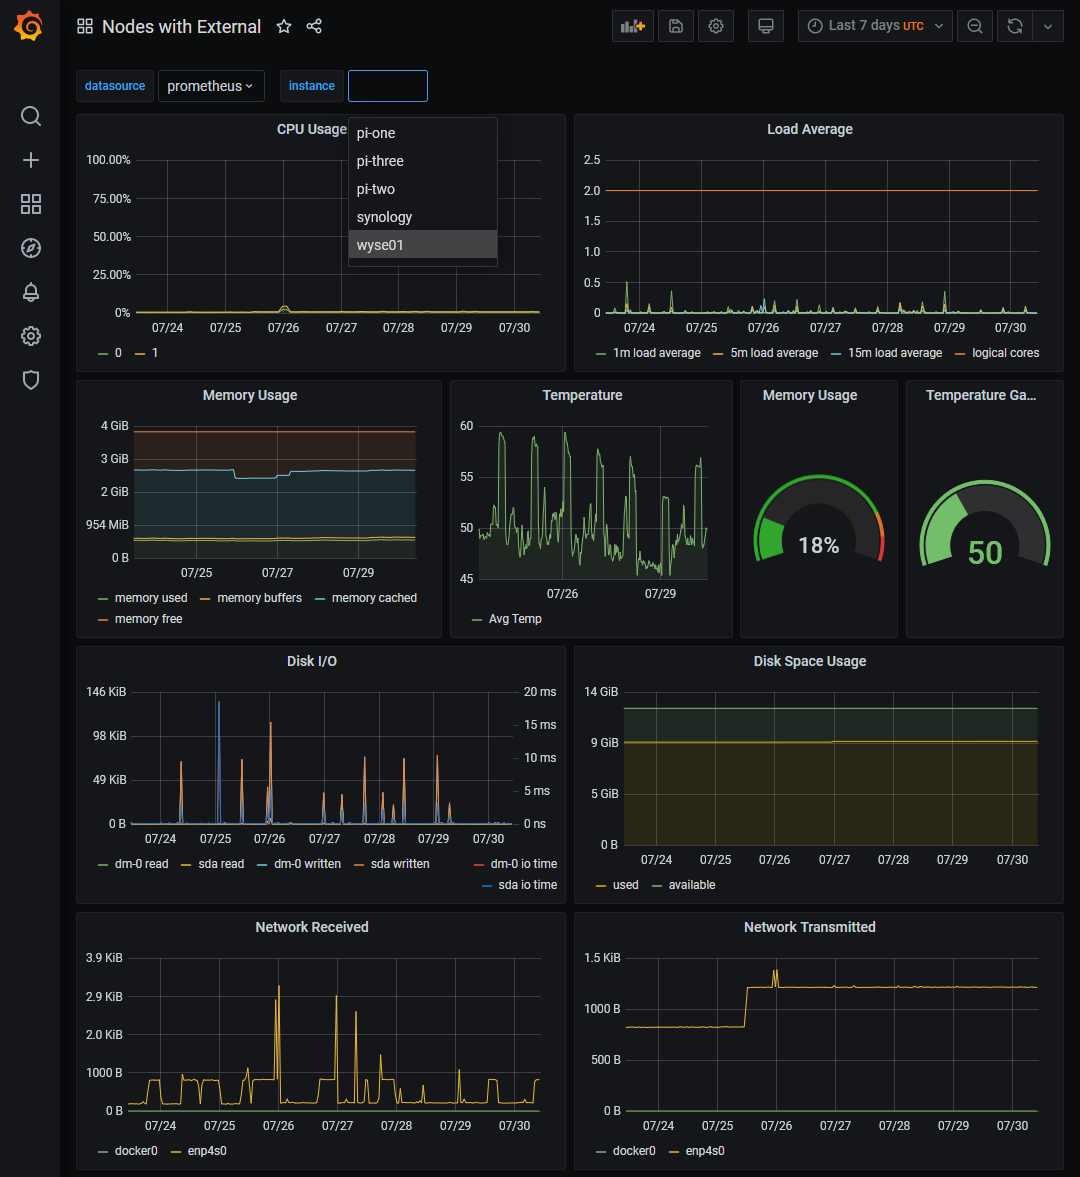Save the dashboard with the disk icon
Viewport: 1080px width, 1177px height.
pyautogui.click(x=674, y=25)
